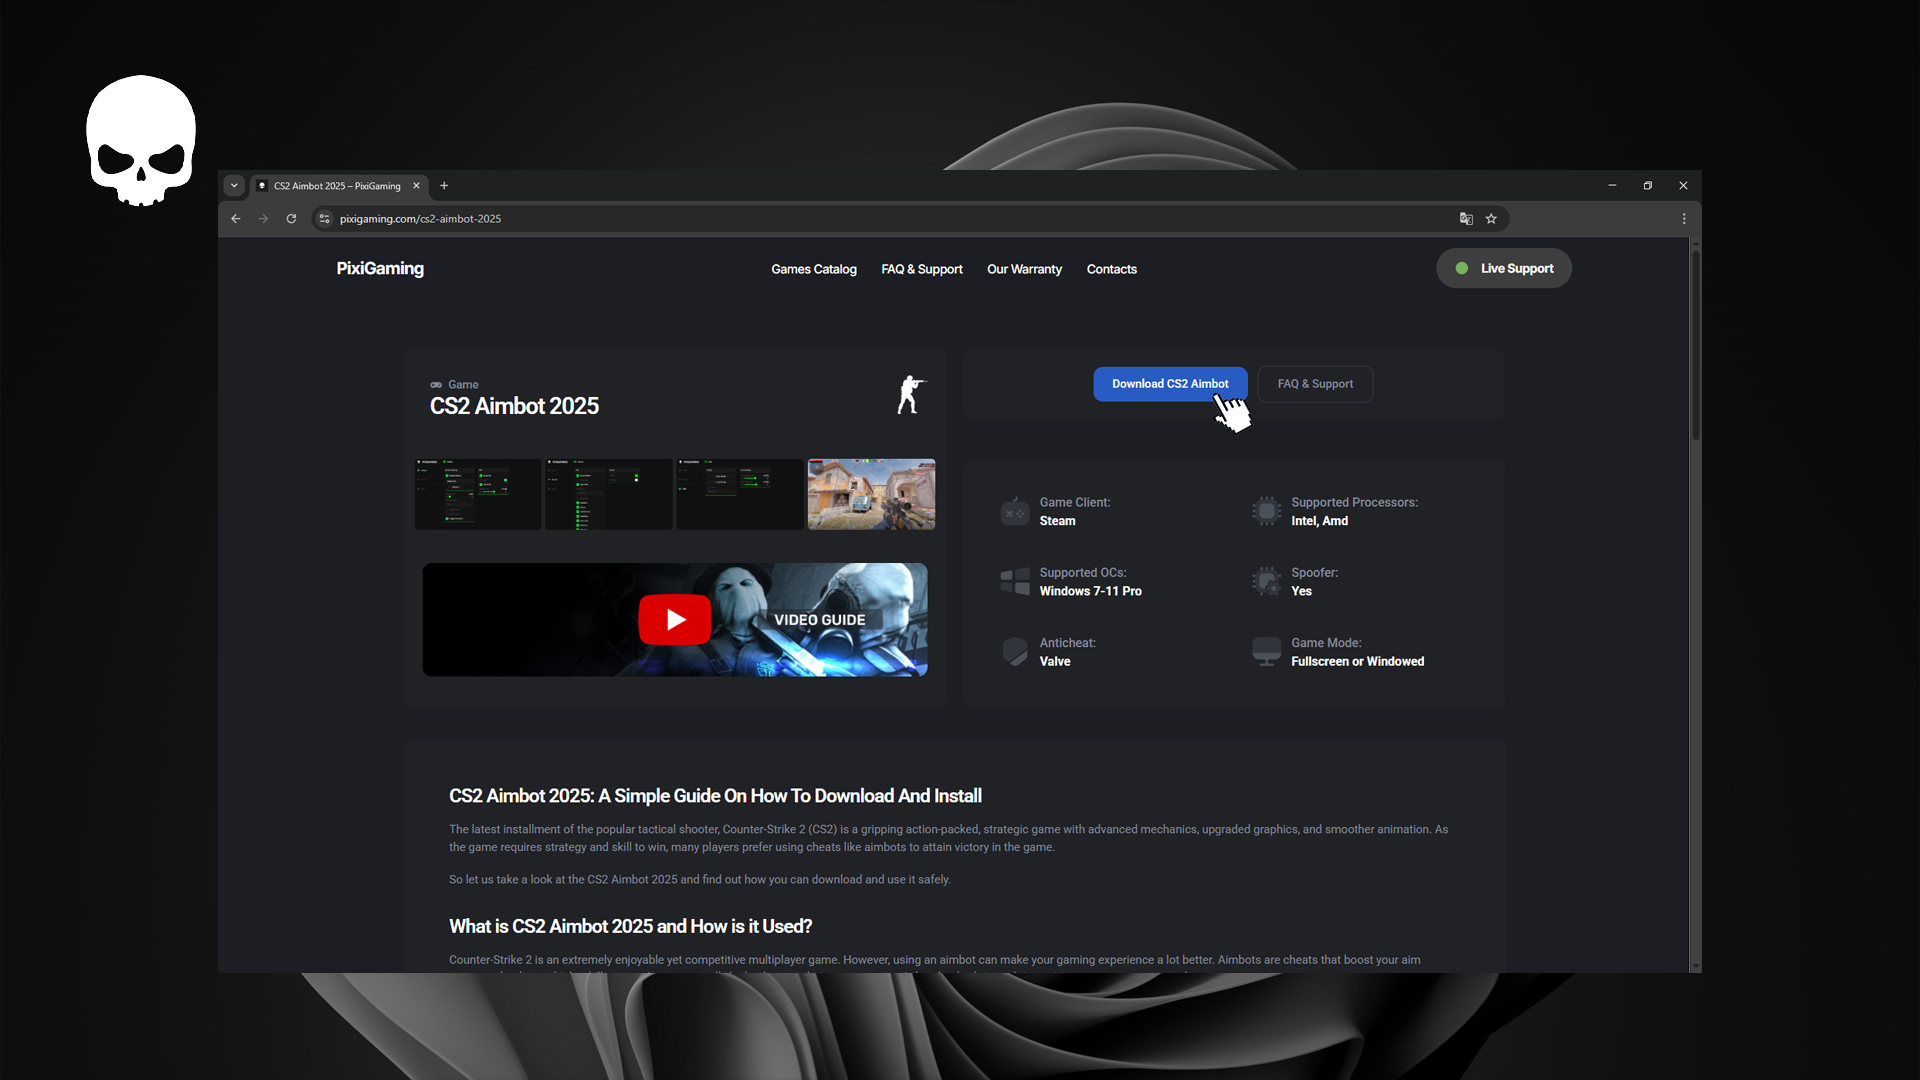Click the Live Support button
This screenshot has width=1920, height=1080.
pos(1504,268)
